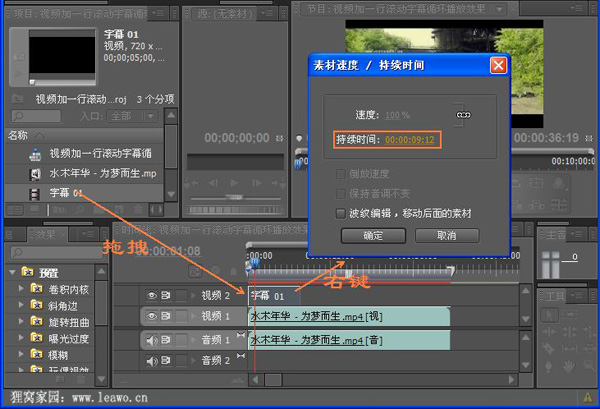Click the 卷积内核 preset folder icon

click(x=36, y=288)
